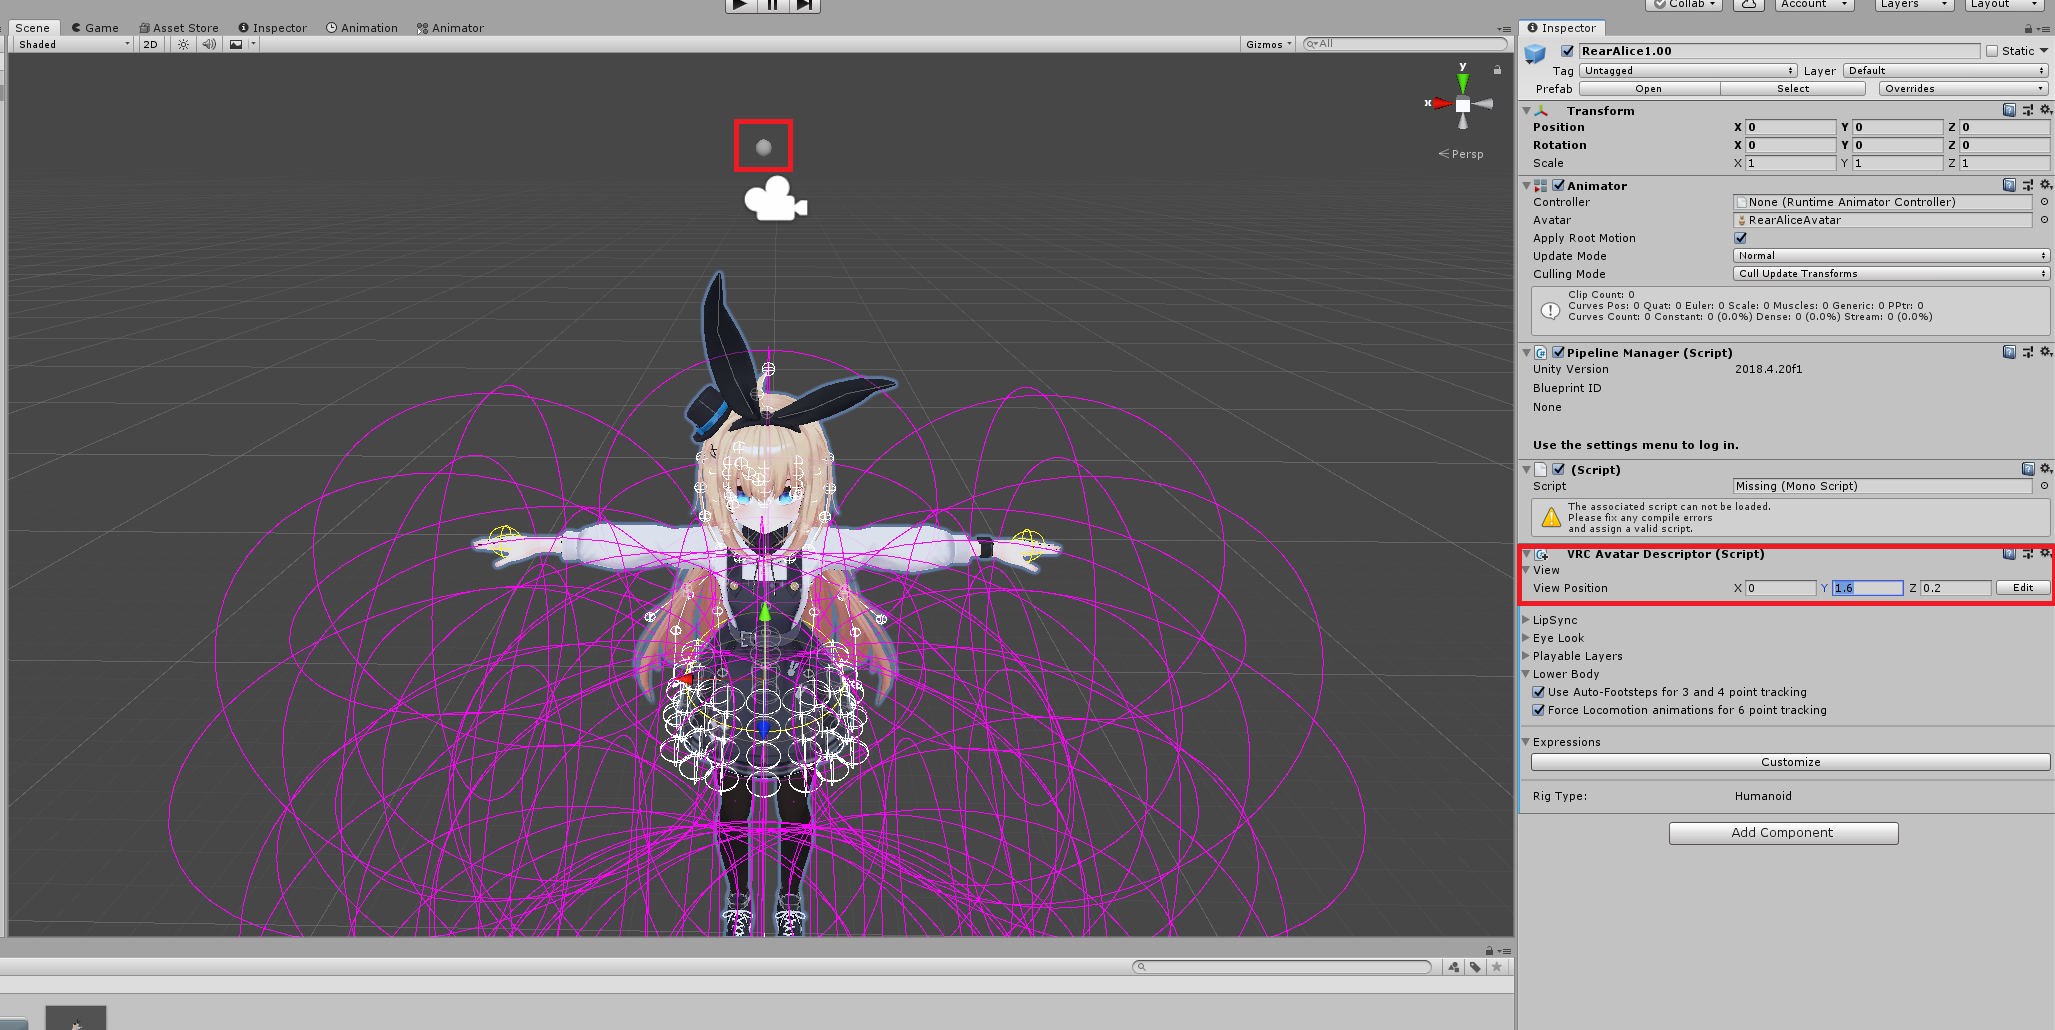The image size is (2055, 1030).
Task: Toggle Use Auto-Footsteps checkbox
Action: point(1539,692)
